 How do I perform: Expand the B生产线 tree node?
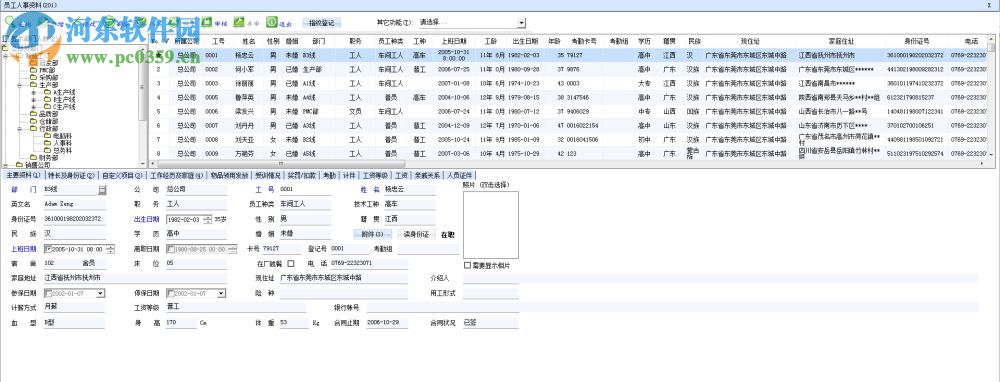pyautogui.click(x=34, y=99)
